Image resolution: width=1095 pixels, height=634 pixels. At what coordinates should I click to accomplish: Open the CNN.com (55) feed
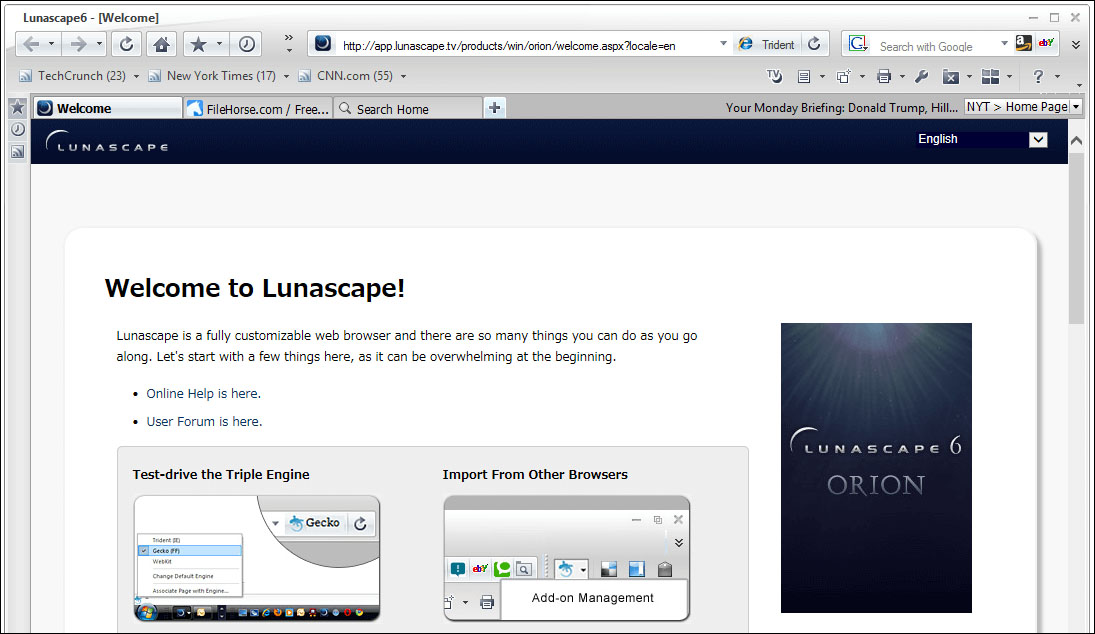[x=346, y=76]
